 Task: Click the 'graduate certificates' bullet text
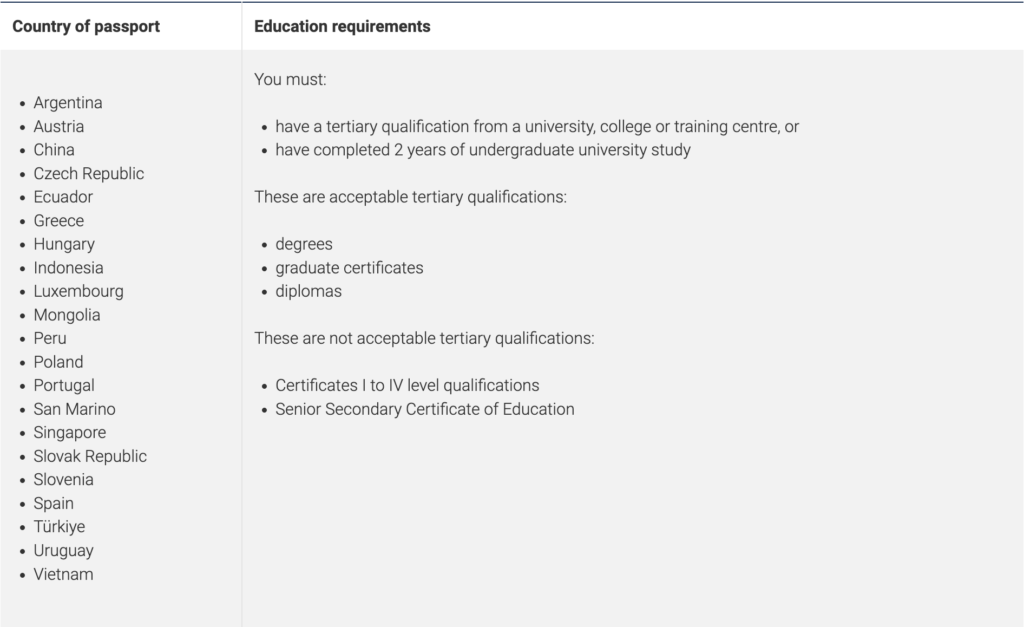pos(349,268)
